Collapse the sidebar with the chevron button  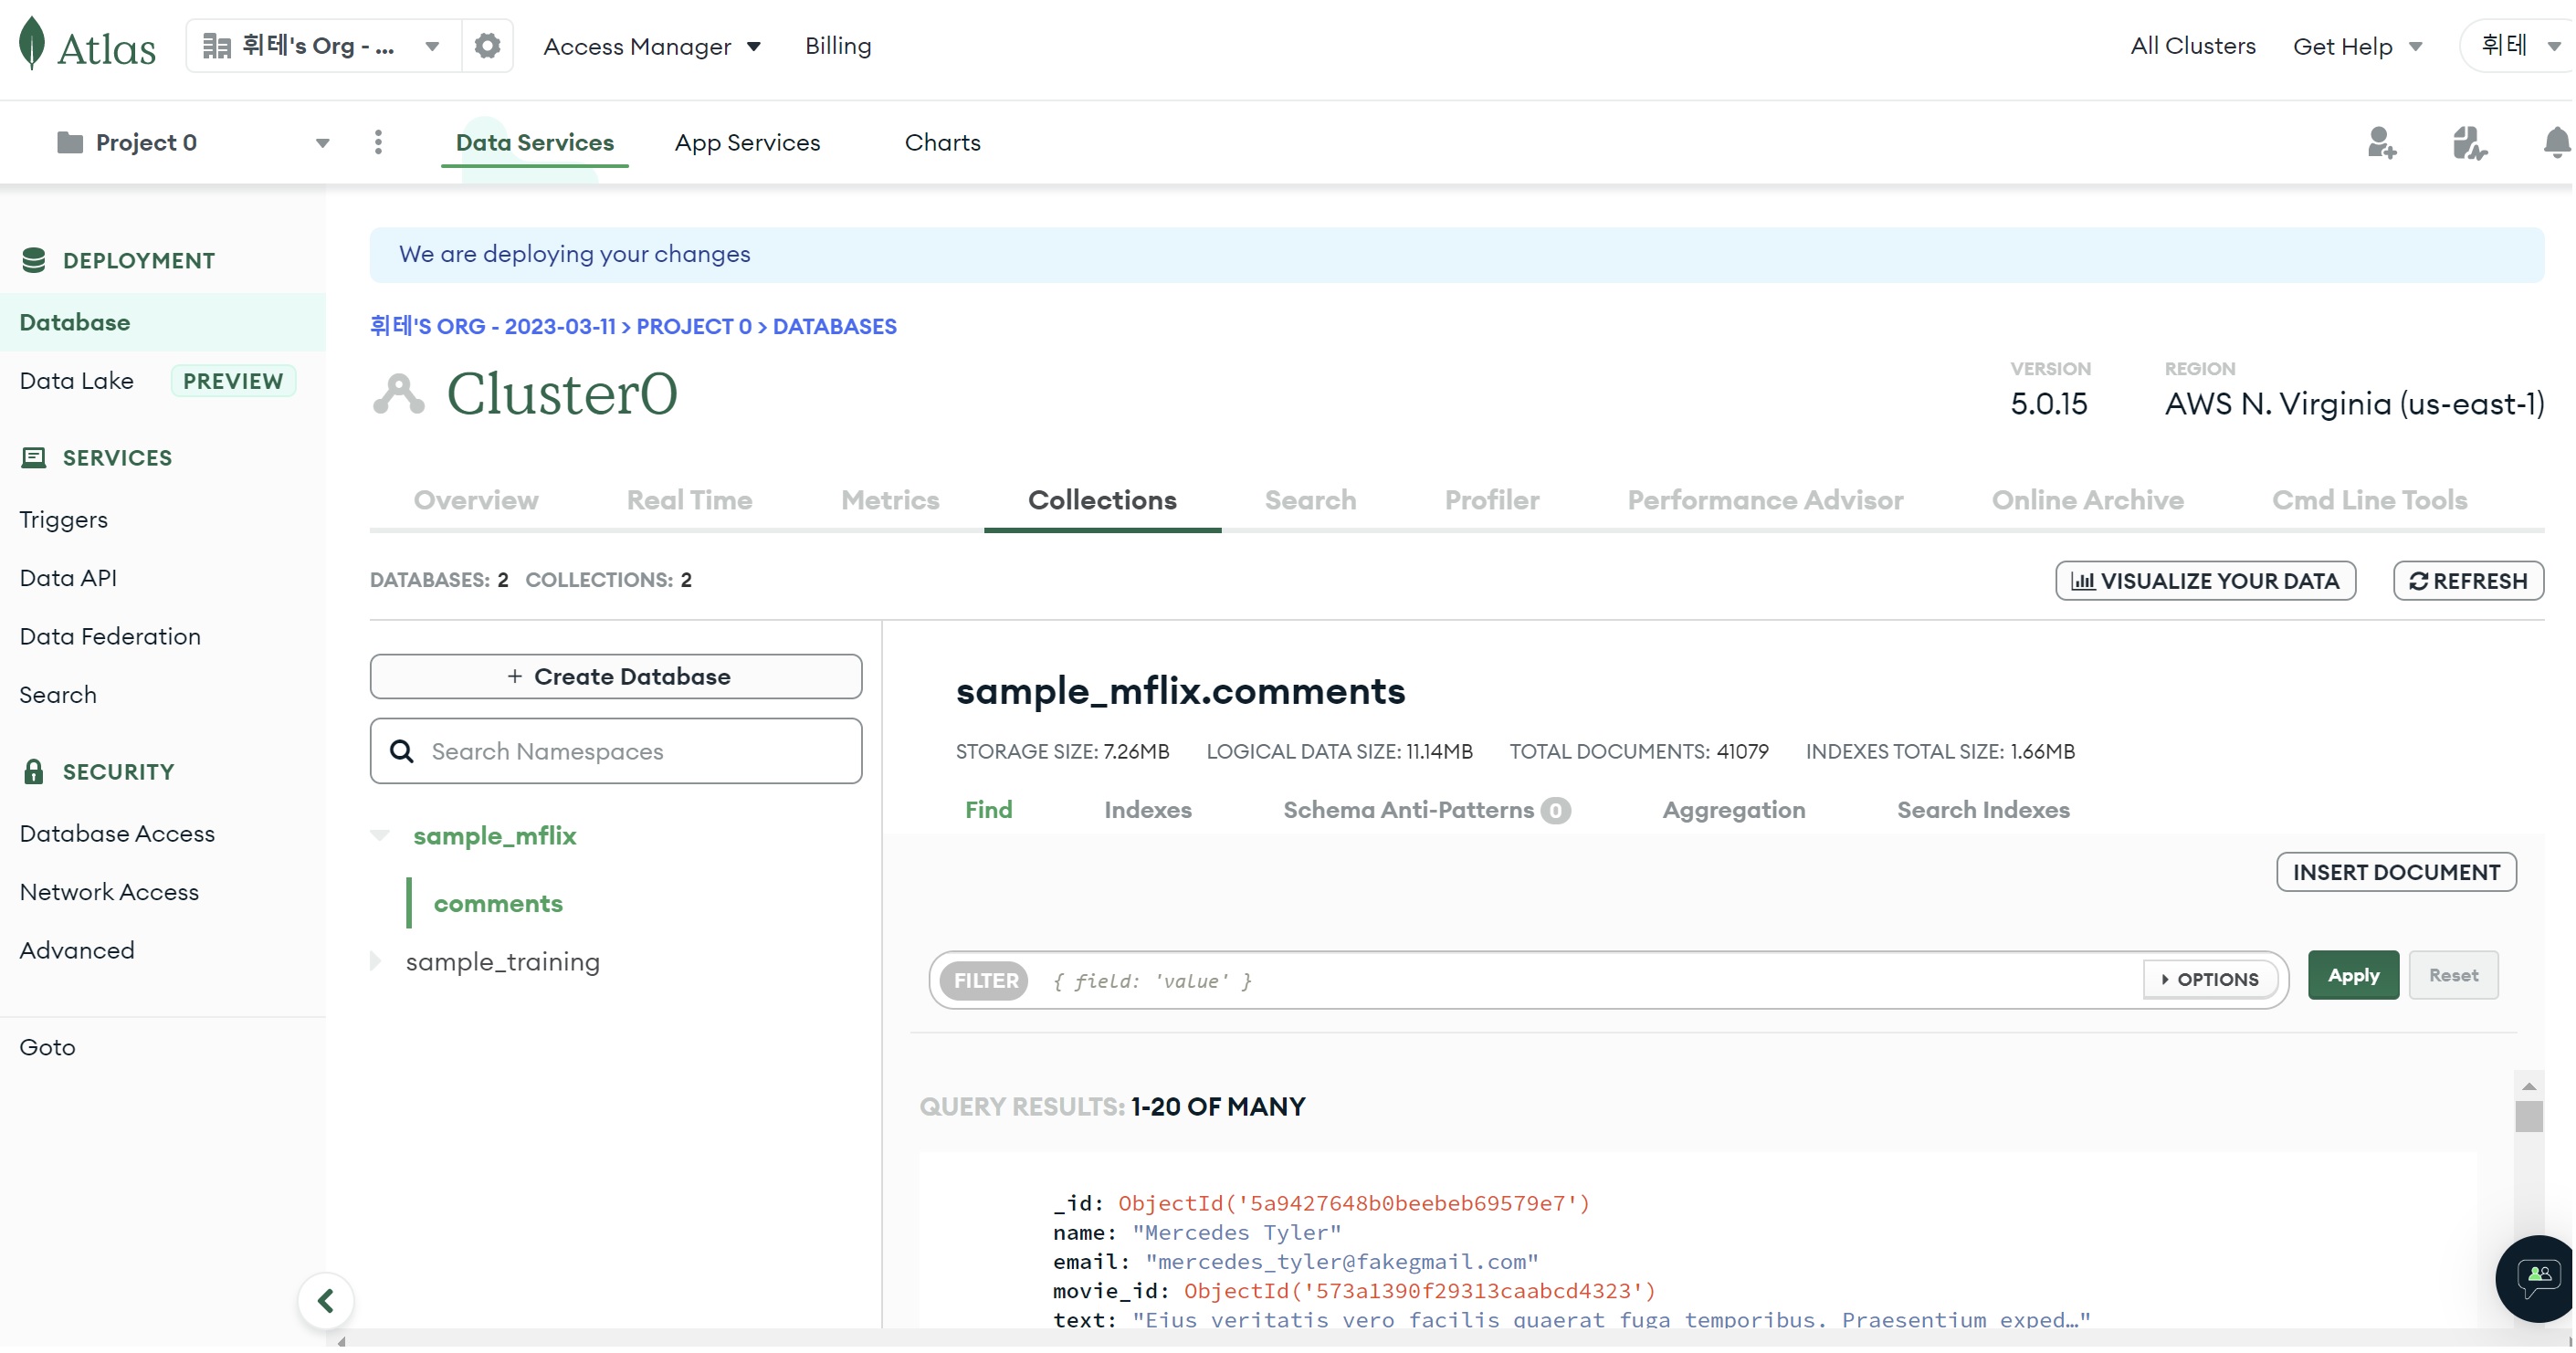pyautogui.click(x=326, y=1301)
